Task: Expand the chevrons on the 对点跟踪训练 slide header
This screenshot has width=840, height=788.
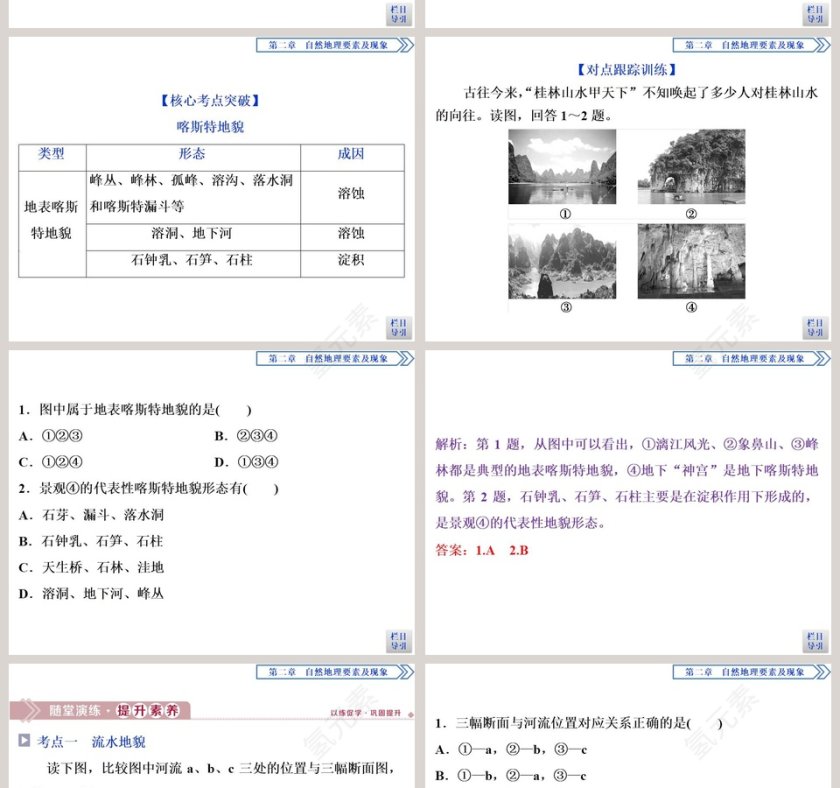Action: tap(821, 43)
